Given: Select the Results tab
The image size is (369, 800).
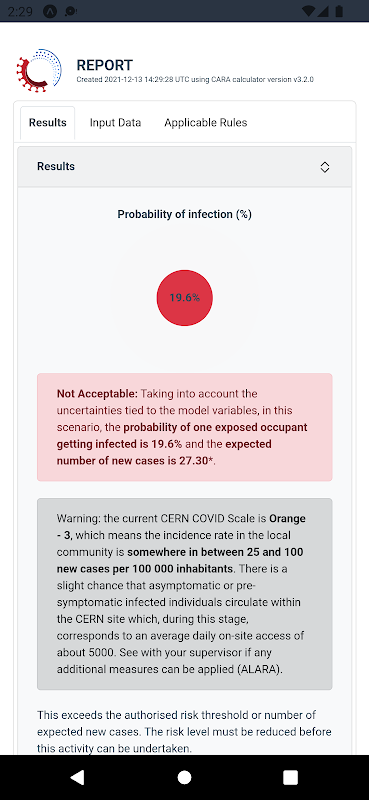Looking at the screenshot, I should coord(47,123).
